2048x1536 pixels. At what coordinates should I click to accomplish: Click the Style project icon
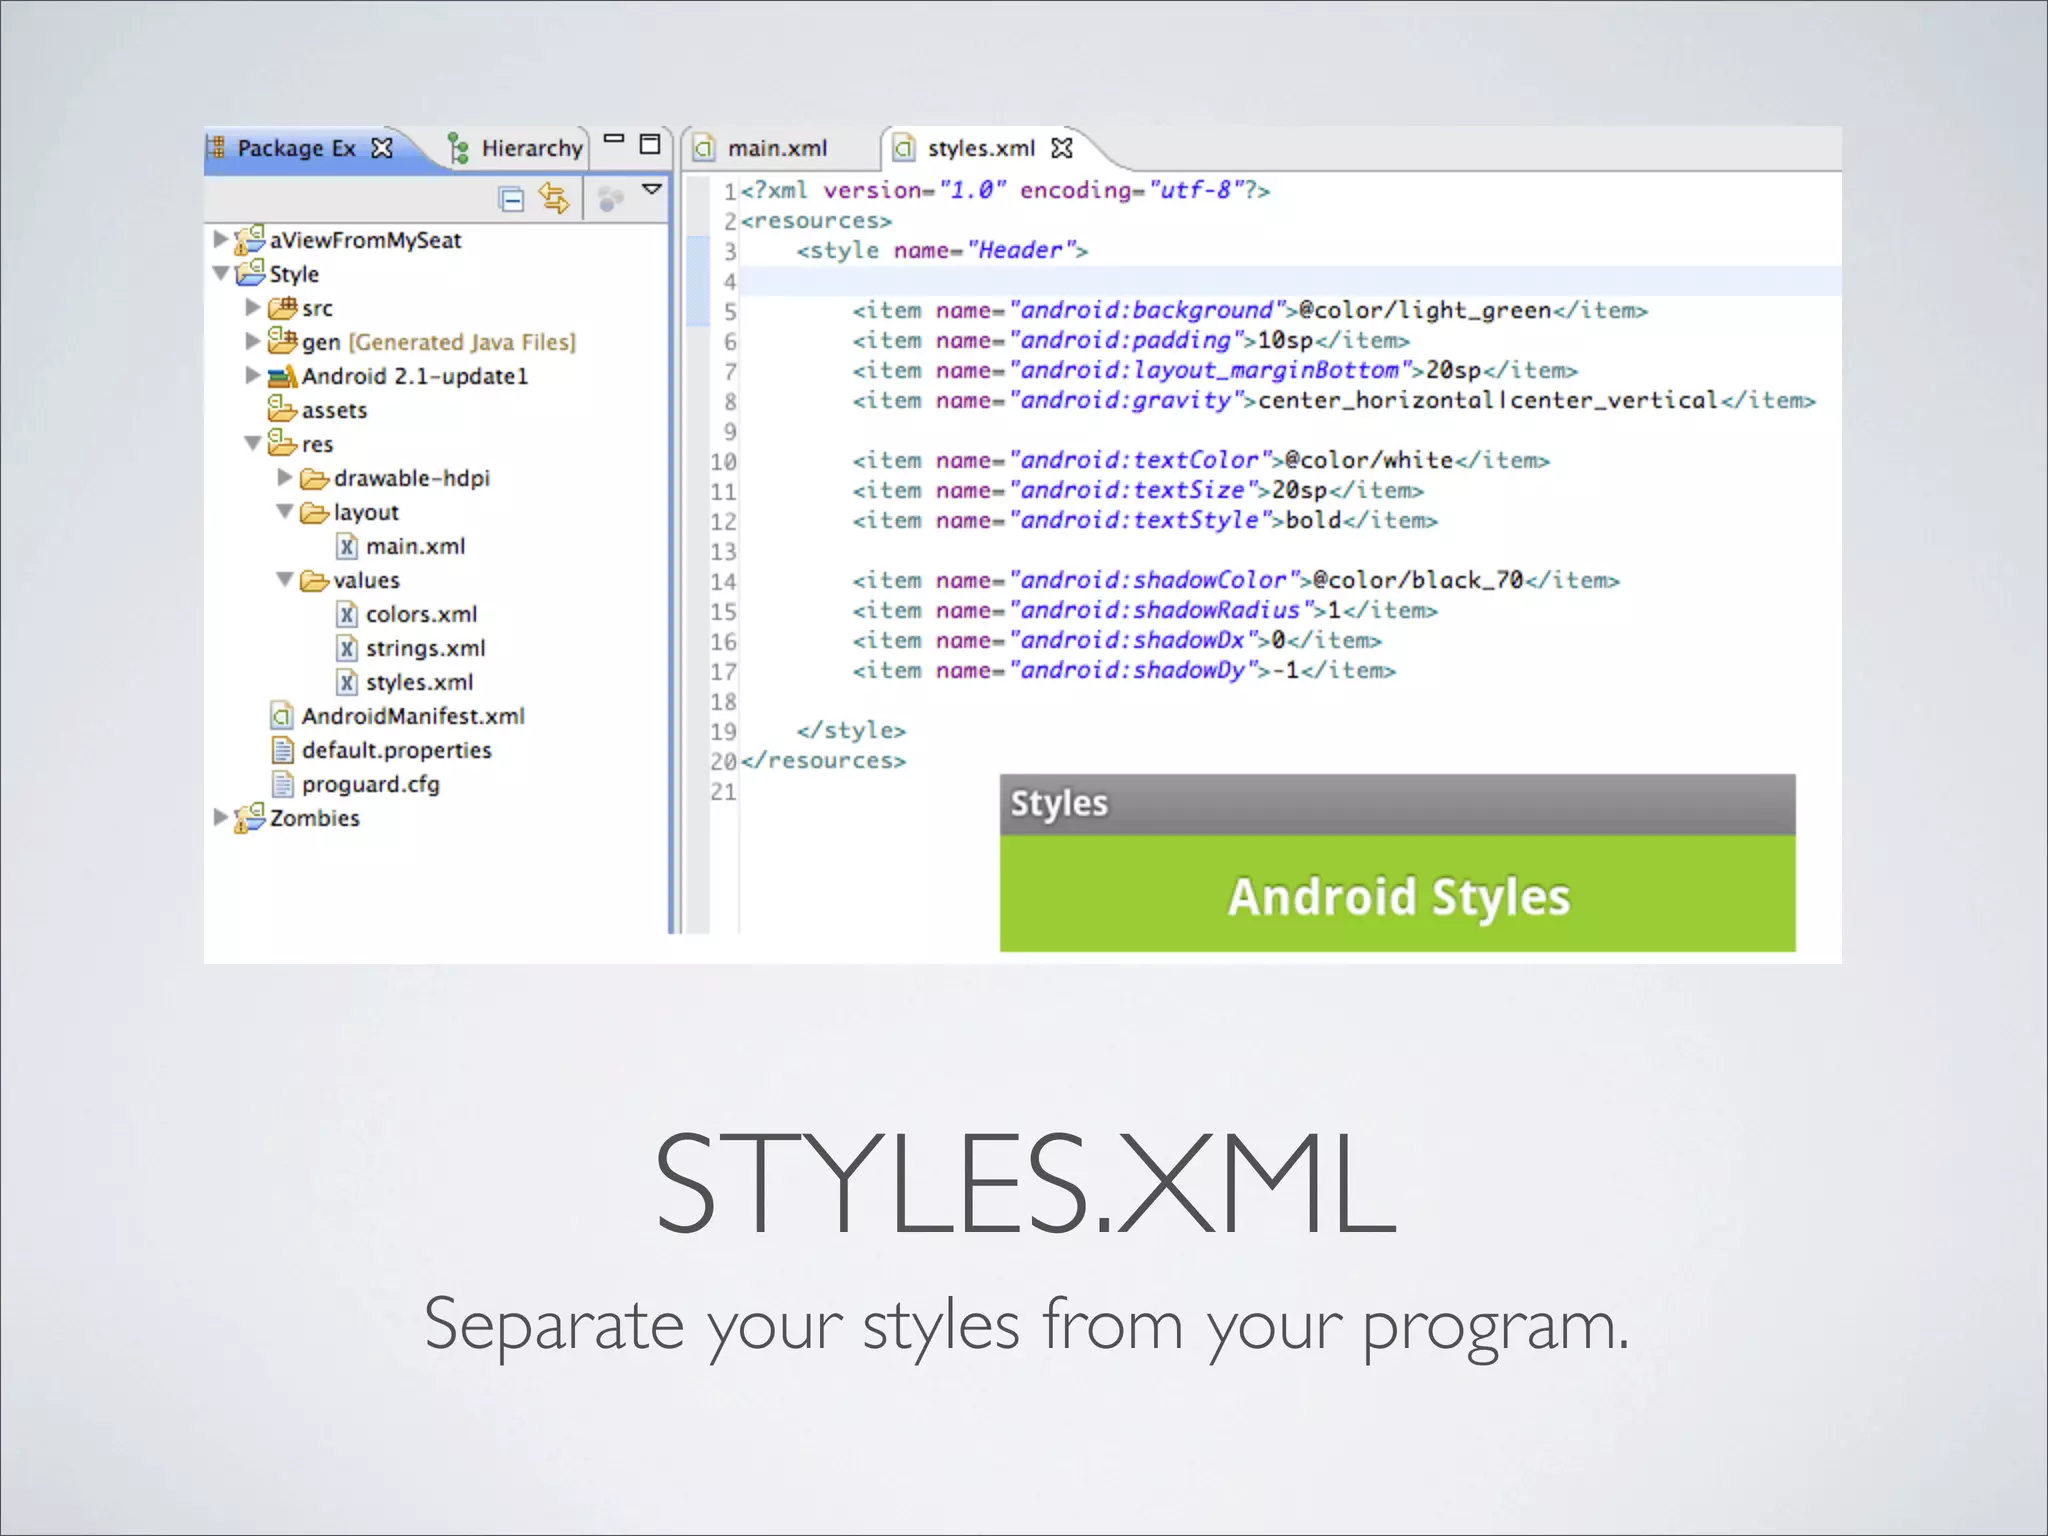coord(249,272)
